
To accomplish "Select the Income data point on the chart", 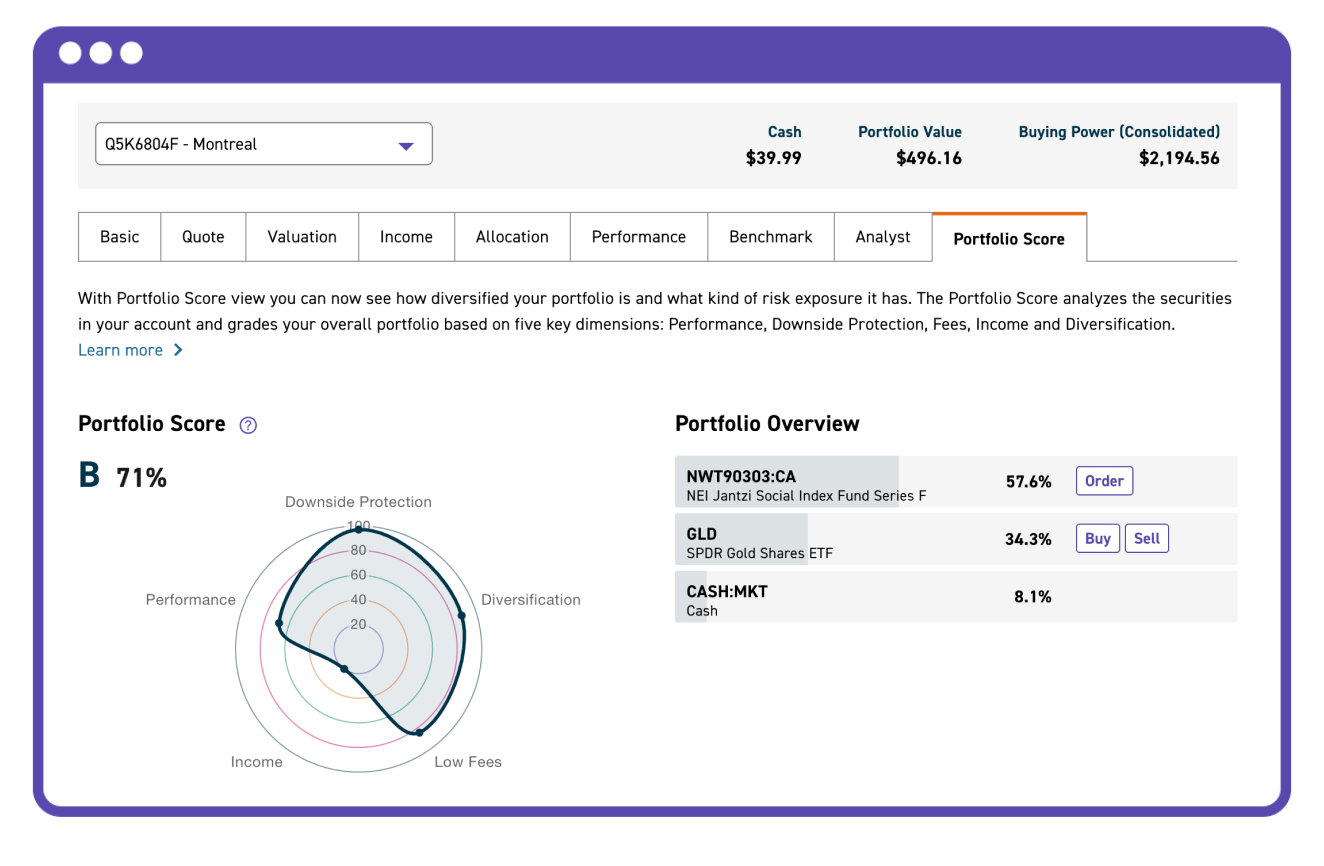I will click(344, 668).
